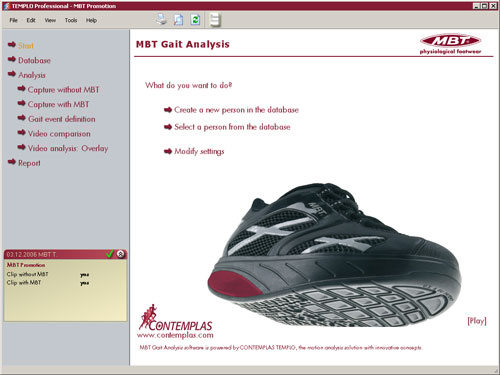Click the page preview toolbar icon

click(x=179, y=20)
